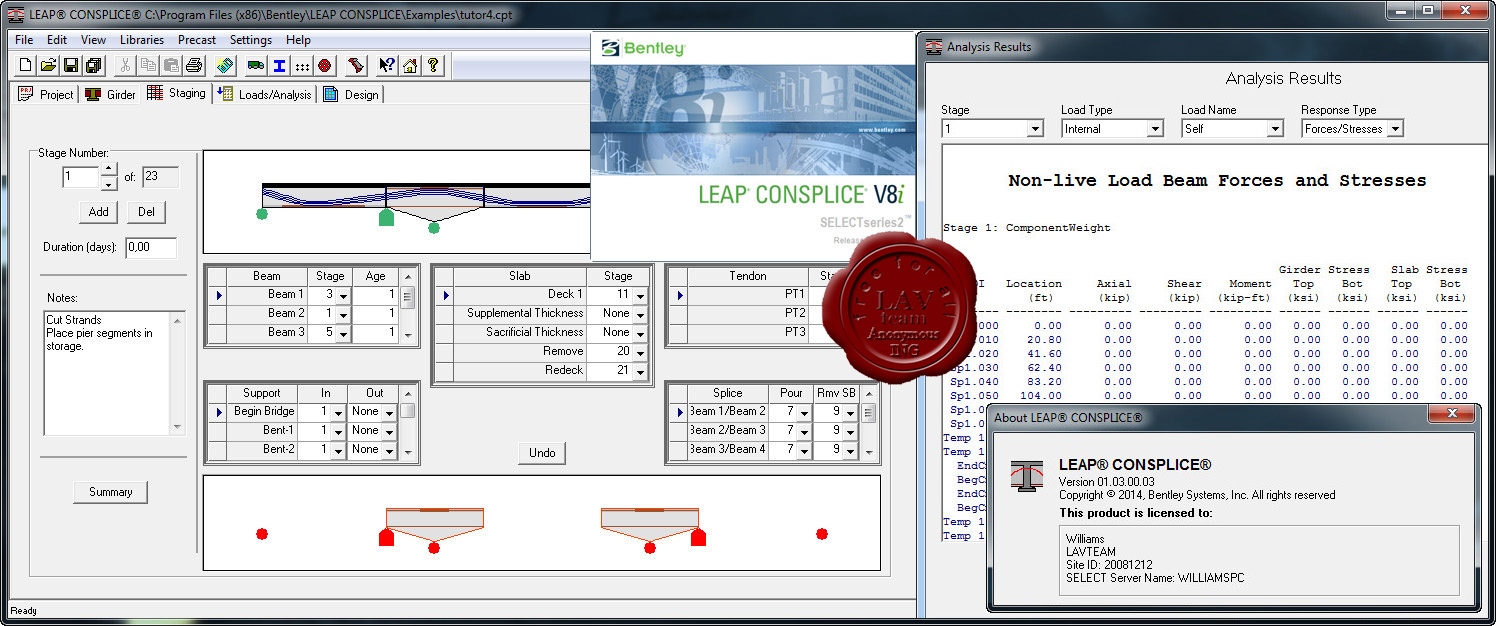Open the Edit menu
This screenshot has height=626, width=1496.
57,40
